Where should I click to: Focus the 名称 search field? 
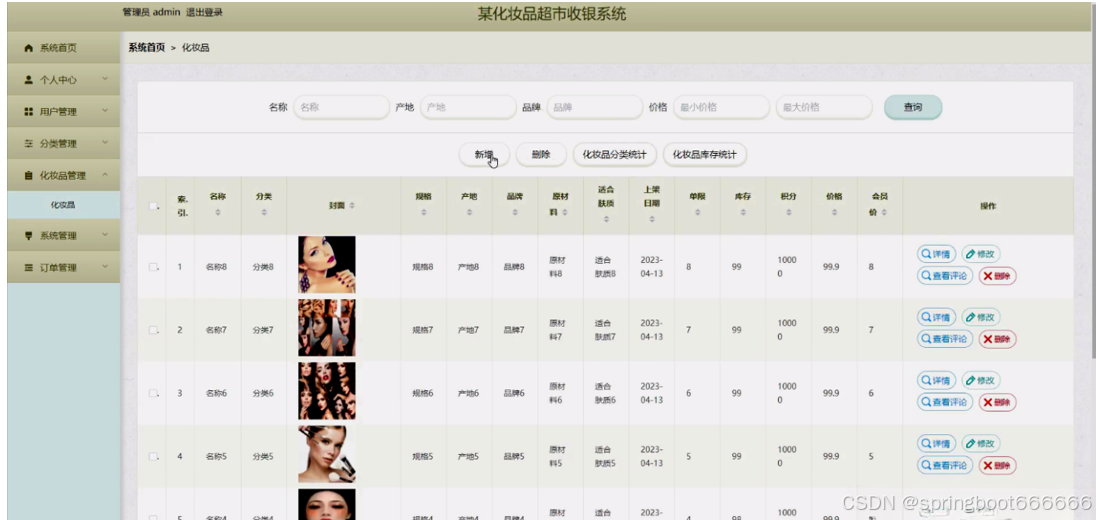(x=341, y=108)
